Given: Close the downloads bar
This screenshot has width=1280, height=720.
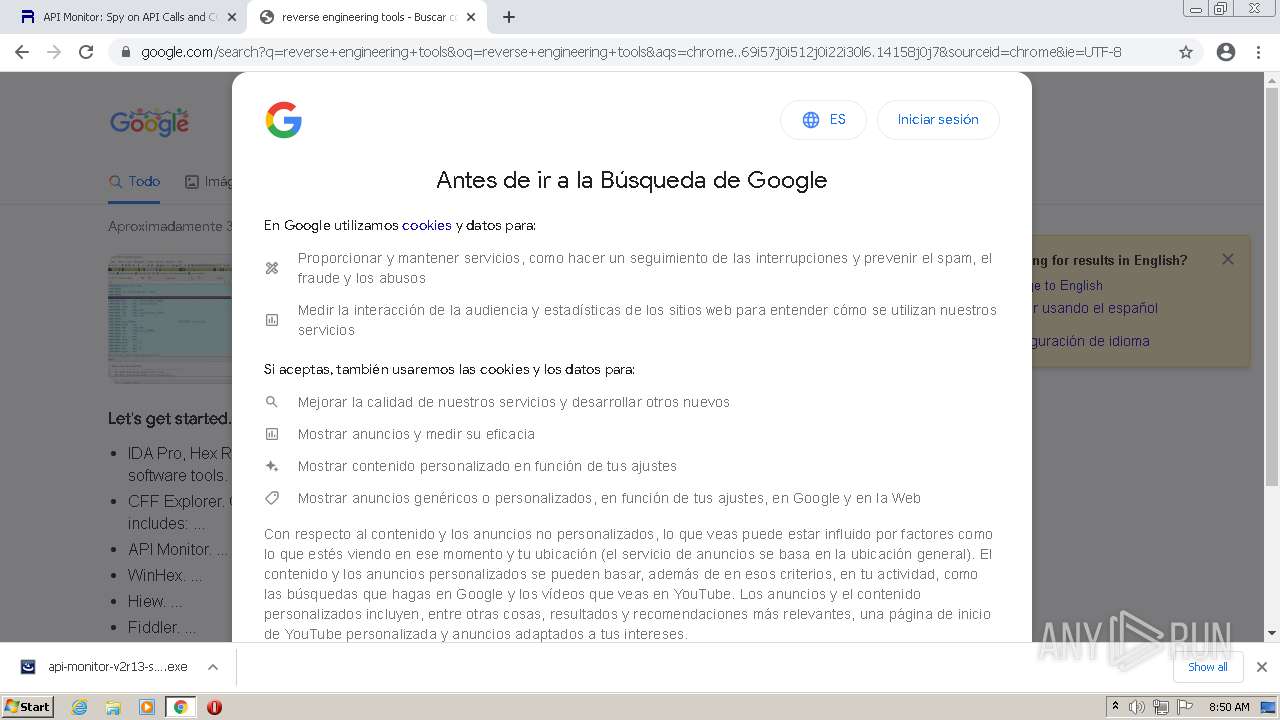Looking at the screenshot, I should pos(1262,667).
